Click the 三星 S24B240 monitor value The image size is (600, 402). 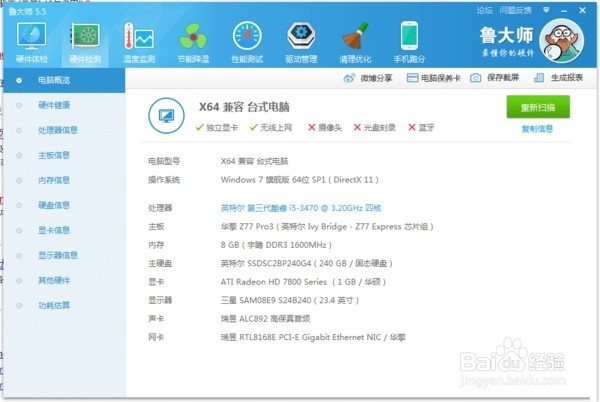click(290, 300)
